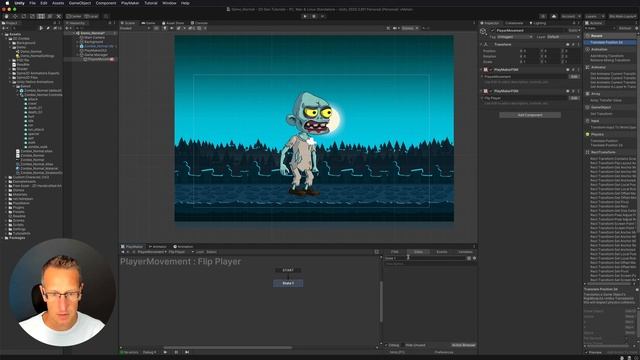Screen dimensions: 640x360
Task: Toggle the first PlayMakerFSM component checkbox
Action: (491, 70)
